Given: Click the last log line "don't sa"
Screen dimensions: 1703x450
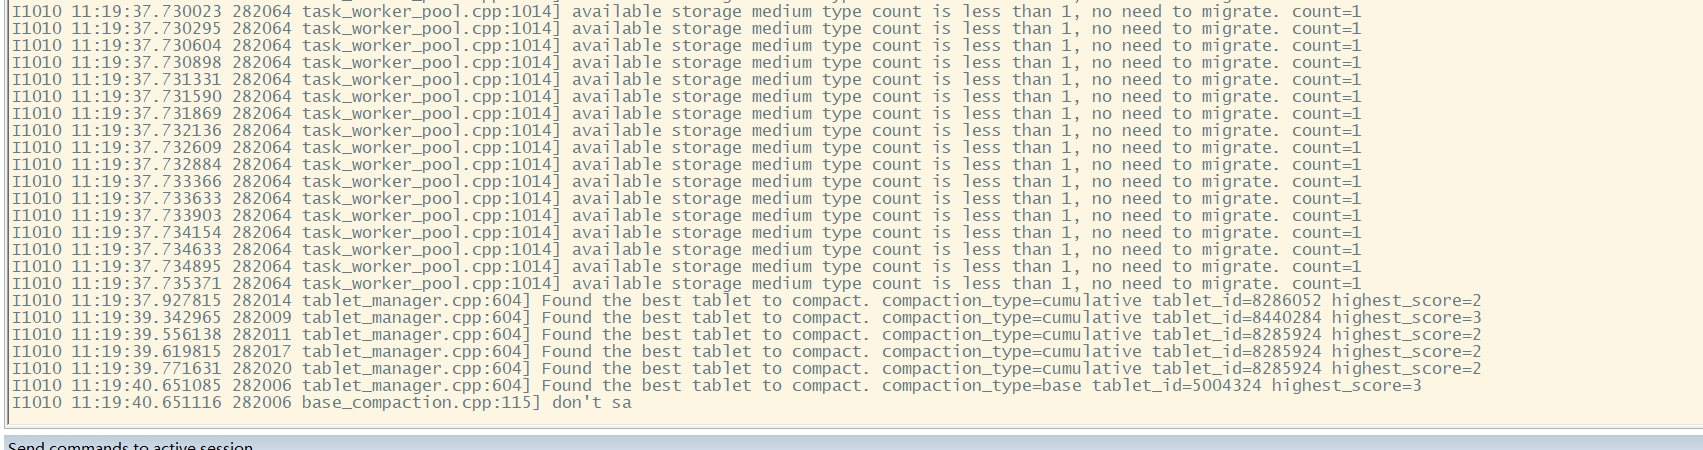Looking at the screenshot, I should coord(591,403).
